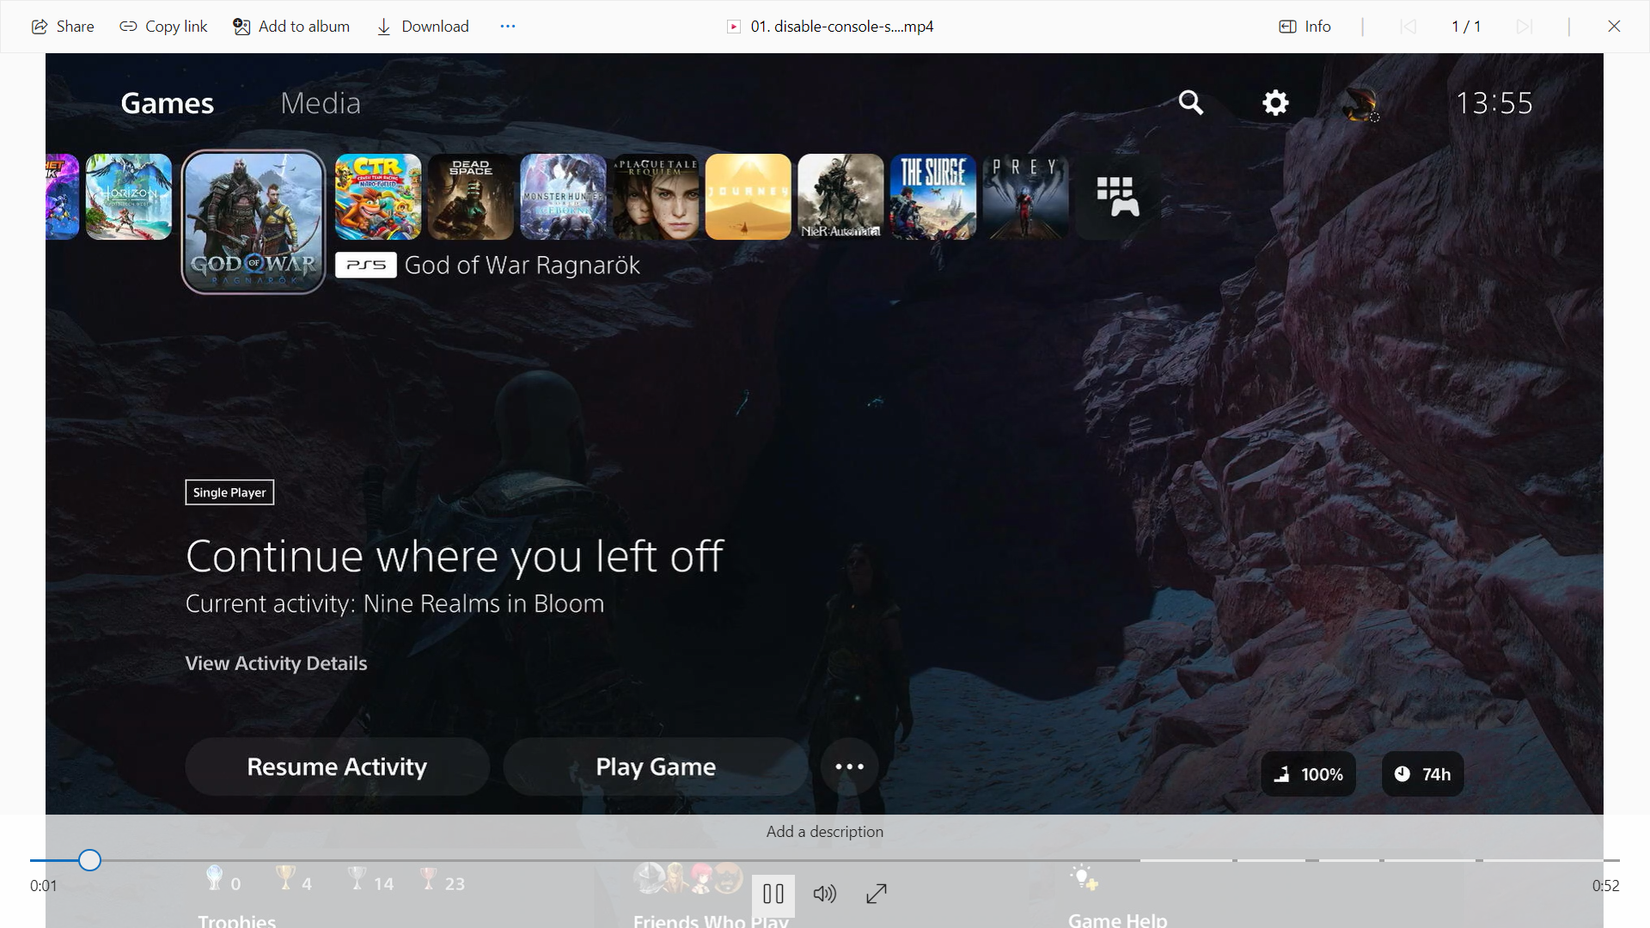Mute the video volume
Viewport: 1650px width, 928px height.
825,893
